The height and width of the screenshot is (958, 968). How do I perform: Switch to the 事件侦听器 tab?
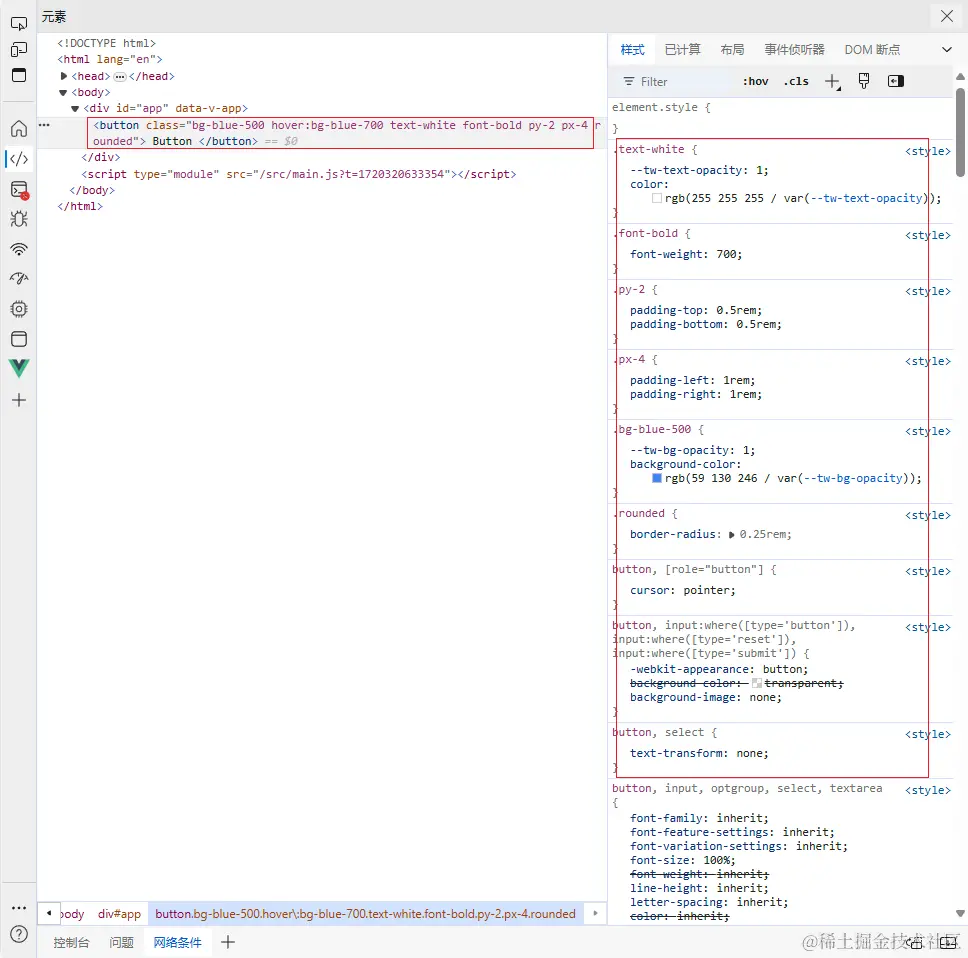[795, 49]
